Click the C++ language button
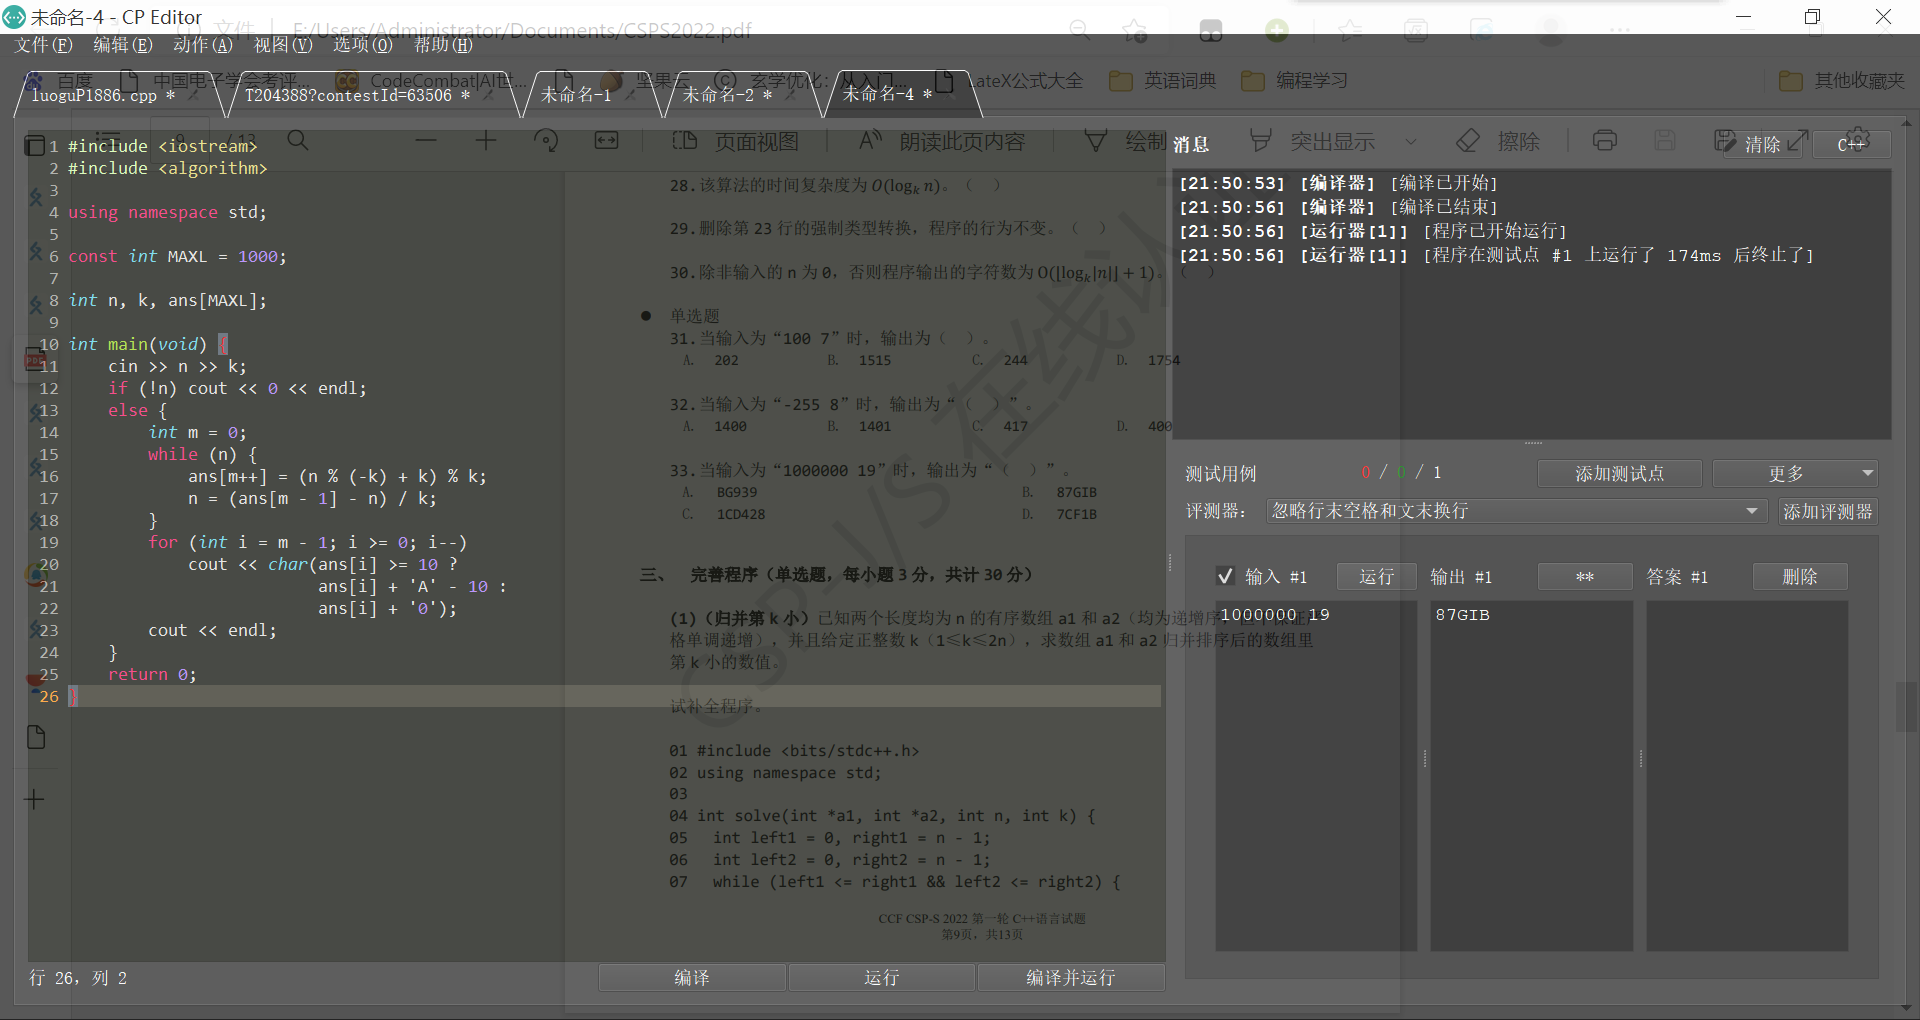This screenshot has height=1020, width=1920. [x=1852, y=144]
